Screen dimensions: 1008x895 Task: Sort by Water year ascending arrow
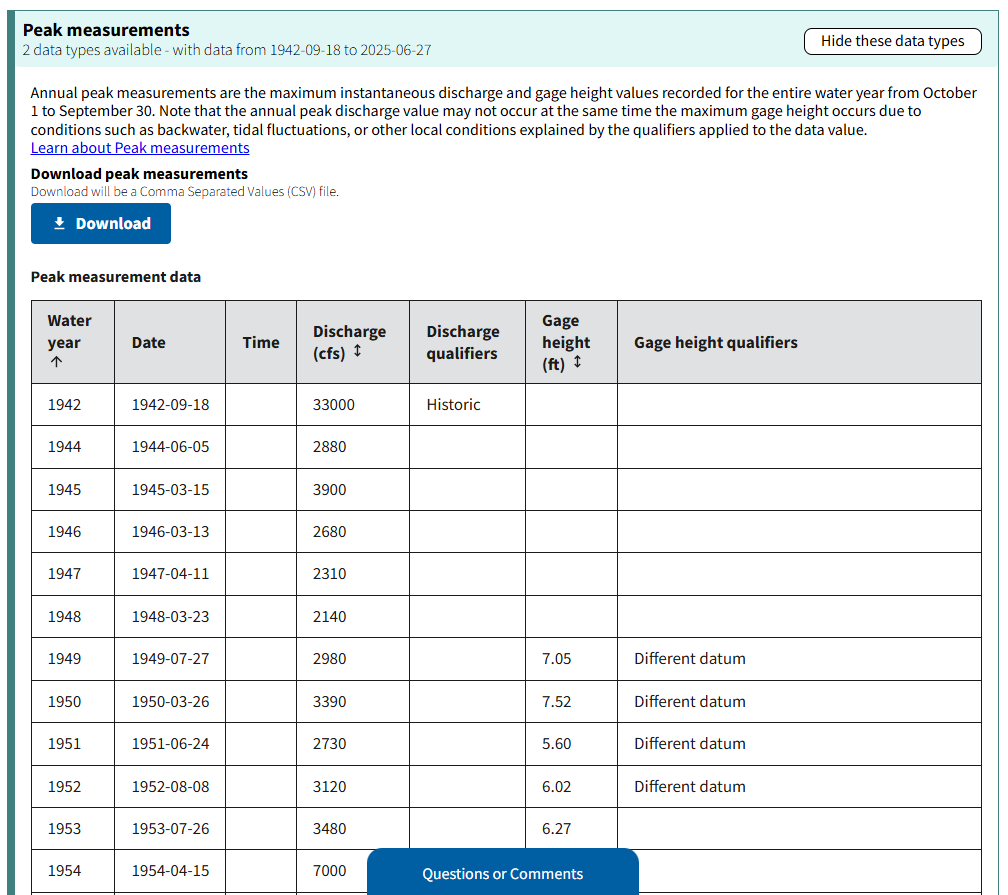[x=57, y=362]
